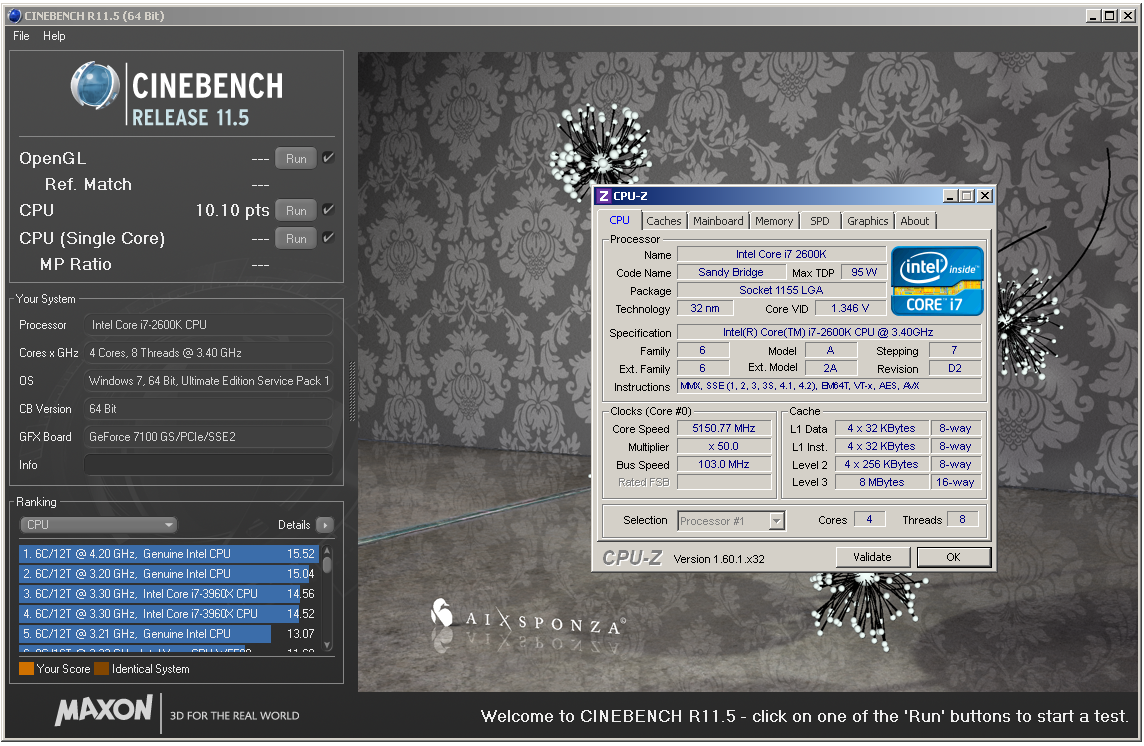This screenshot has width=1144, height=746.
Task: Click the Intel Core i7-2600K CPU processor field
Action: point(209,325)
